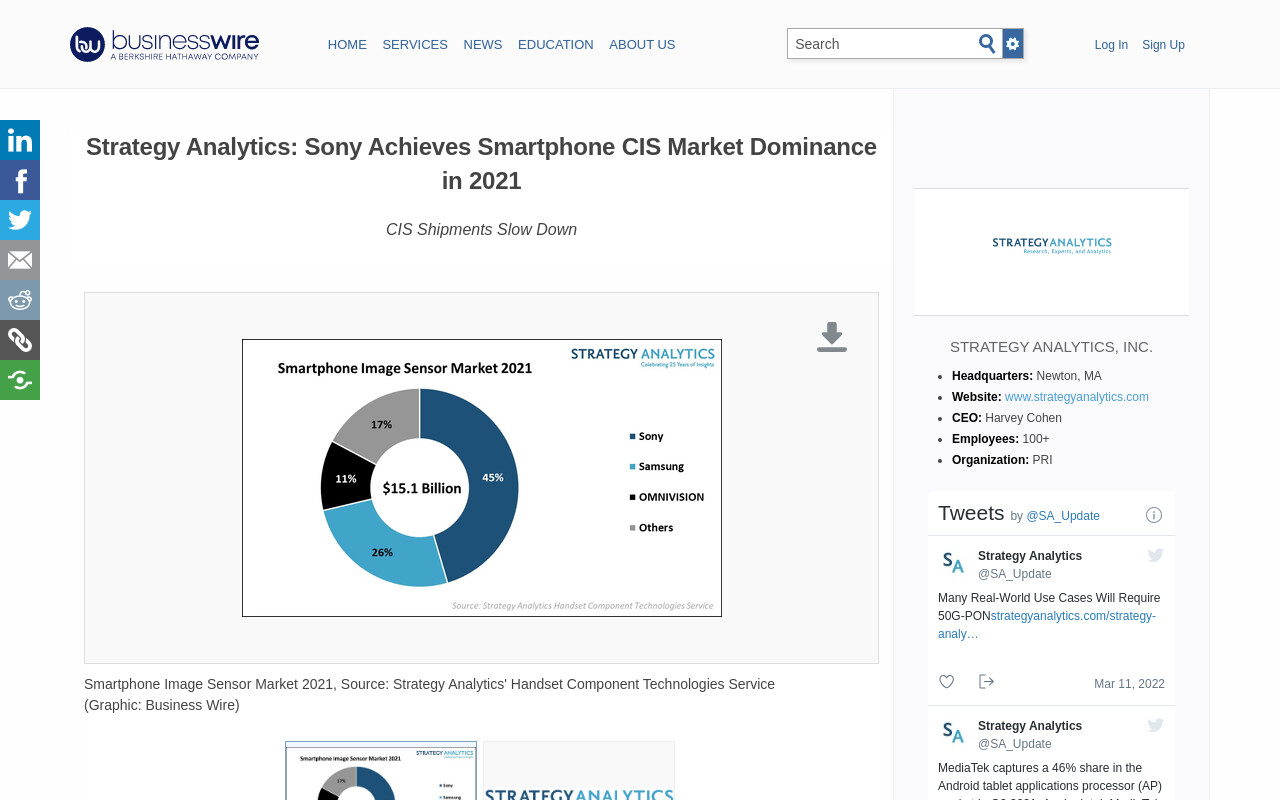Open Twitter bird on MediaTek tweet

point(1156,726)
